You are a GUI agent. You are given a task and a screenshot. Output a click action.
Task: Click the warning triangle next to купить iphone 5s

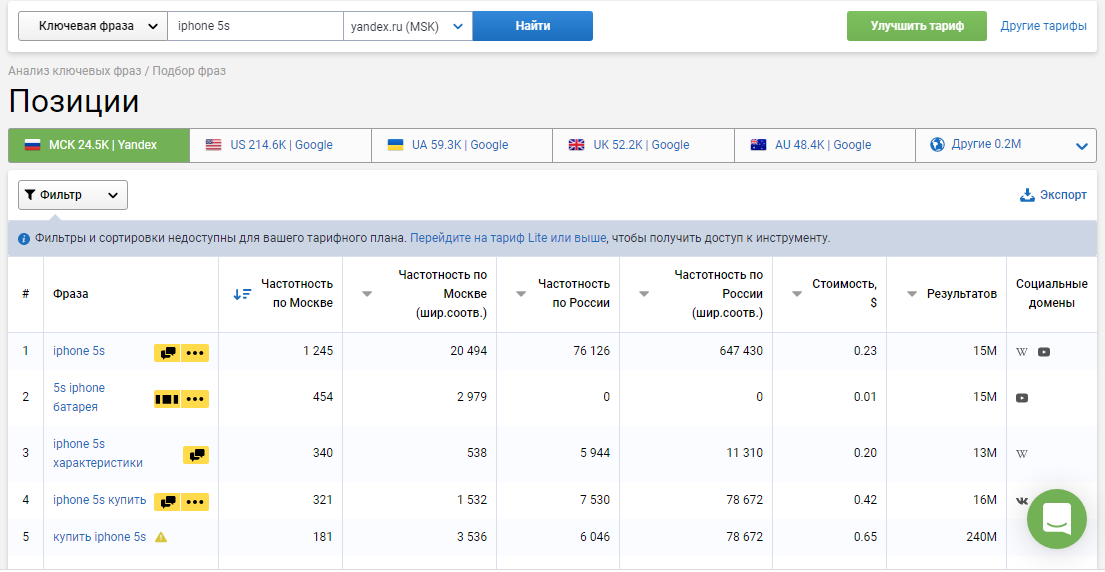pyautogui.click(x=161, y=537)
